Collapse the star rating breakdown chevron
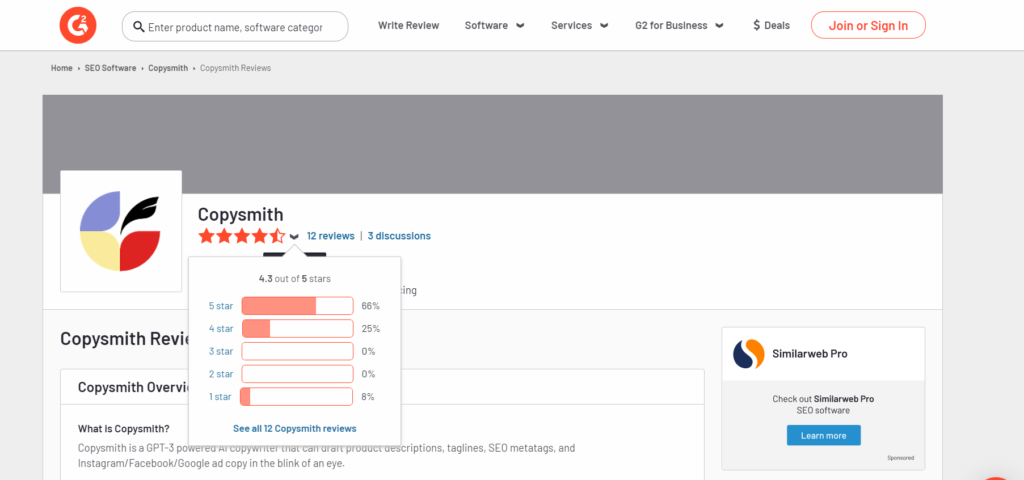 pos(294,237)
